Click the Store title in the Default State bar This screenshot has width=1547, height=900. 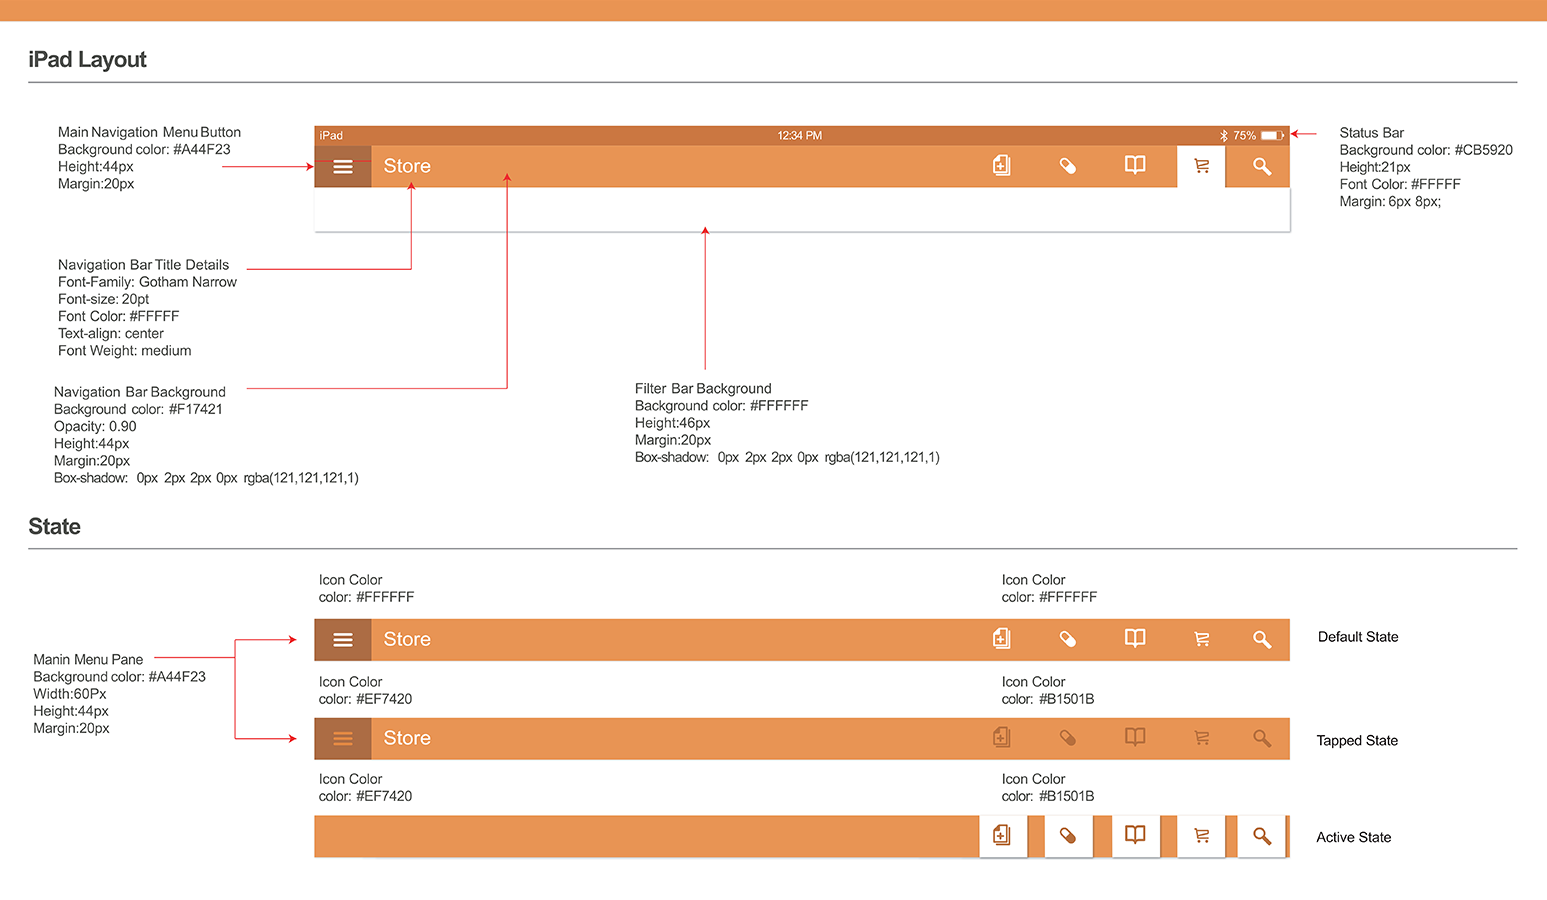[407, 639]
